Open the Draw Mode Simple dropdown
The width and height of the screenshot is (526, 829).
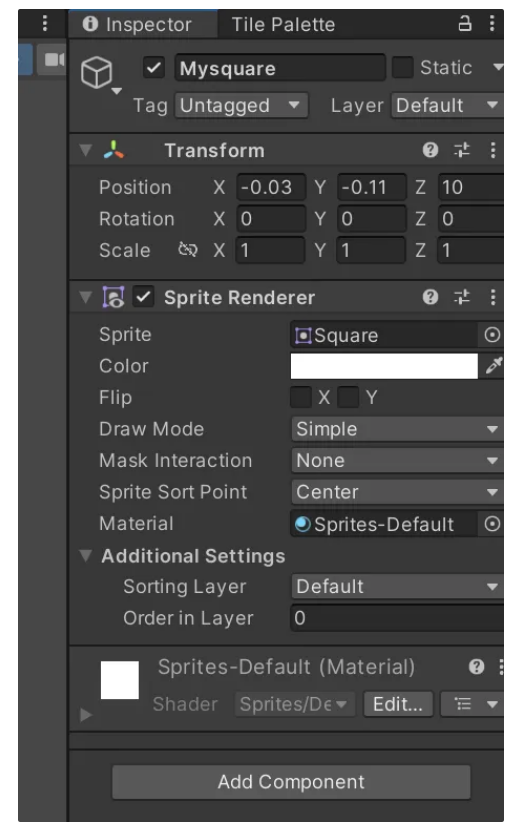point(396,429)
